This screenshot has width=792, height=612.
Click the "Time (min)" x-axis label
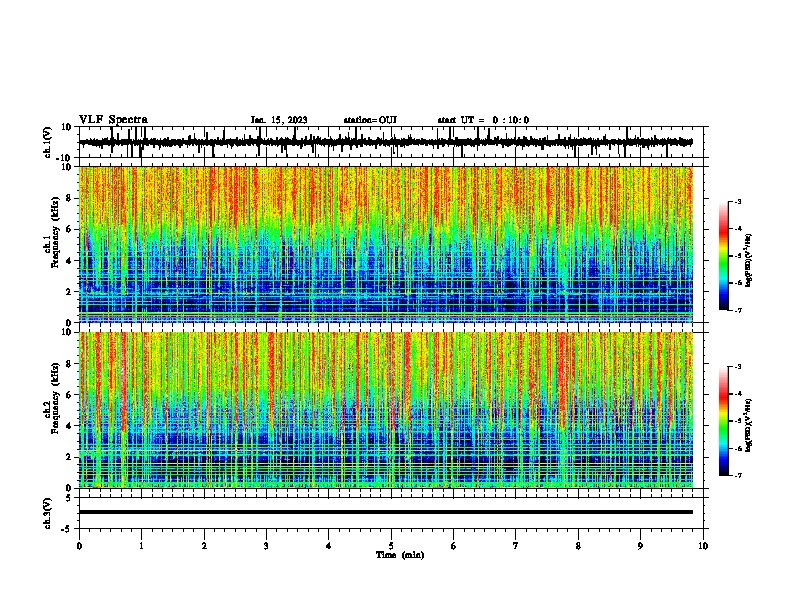click(400, 555)
